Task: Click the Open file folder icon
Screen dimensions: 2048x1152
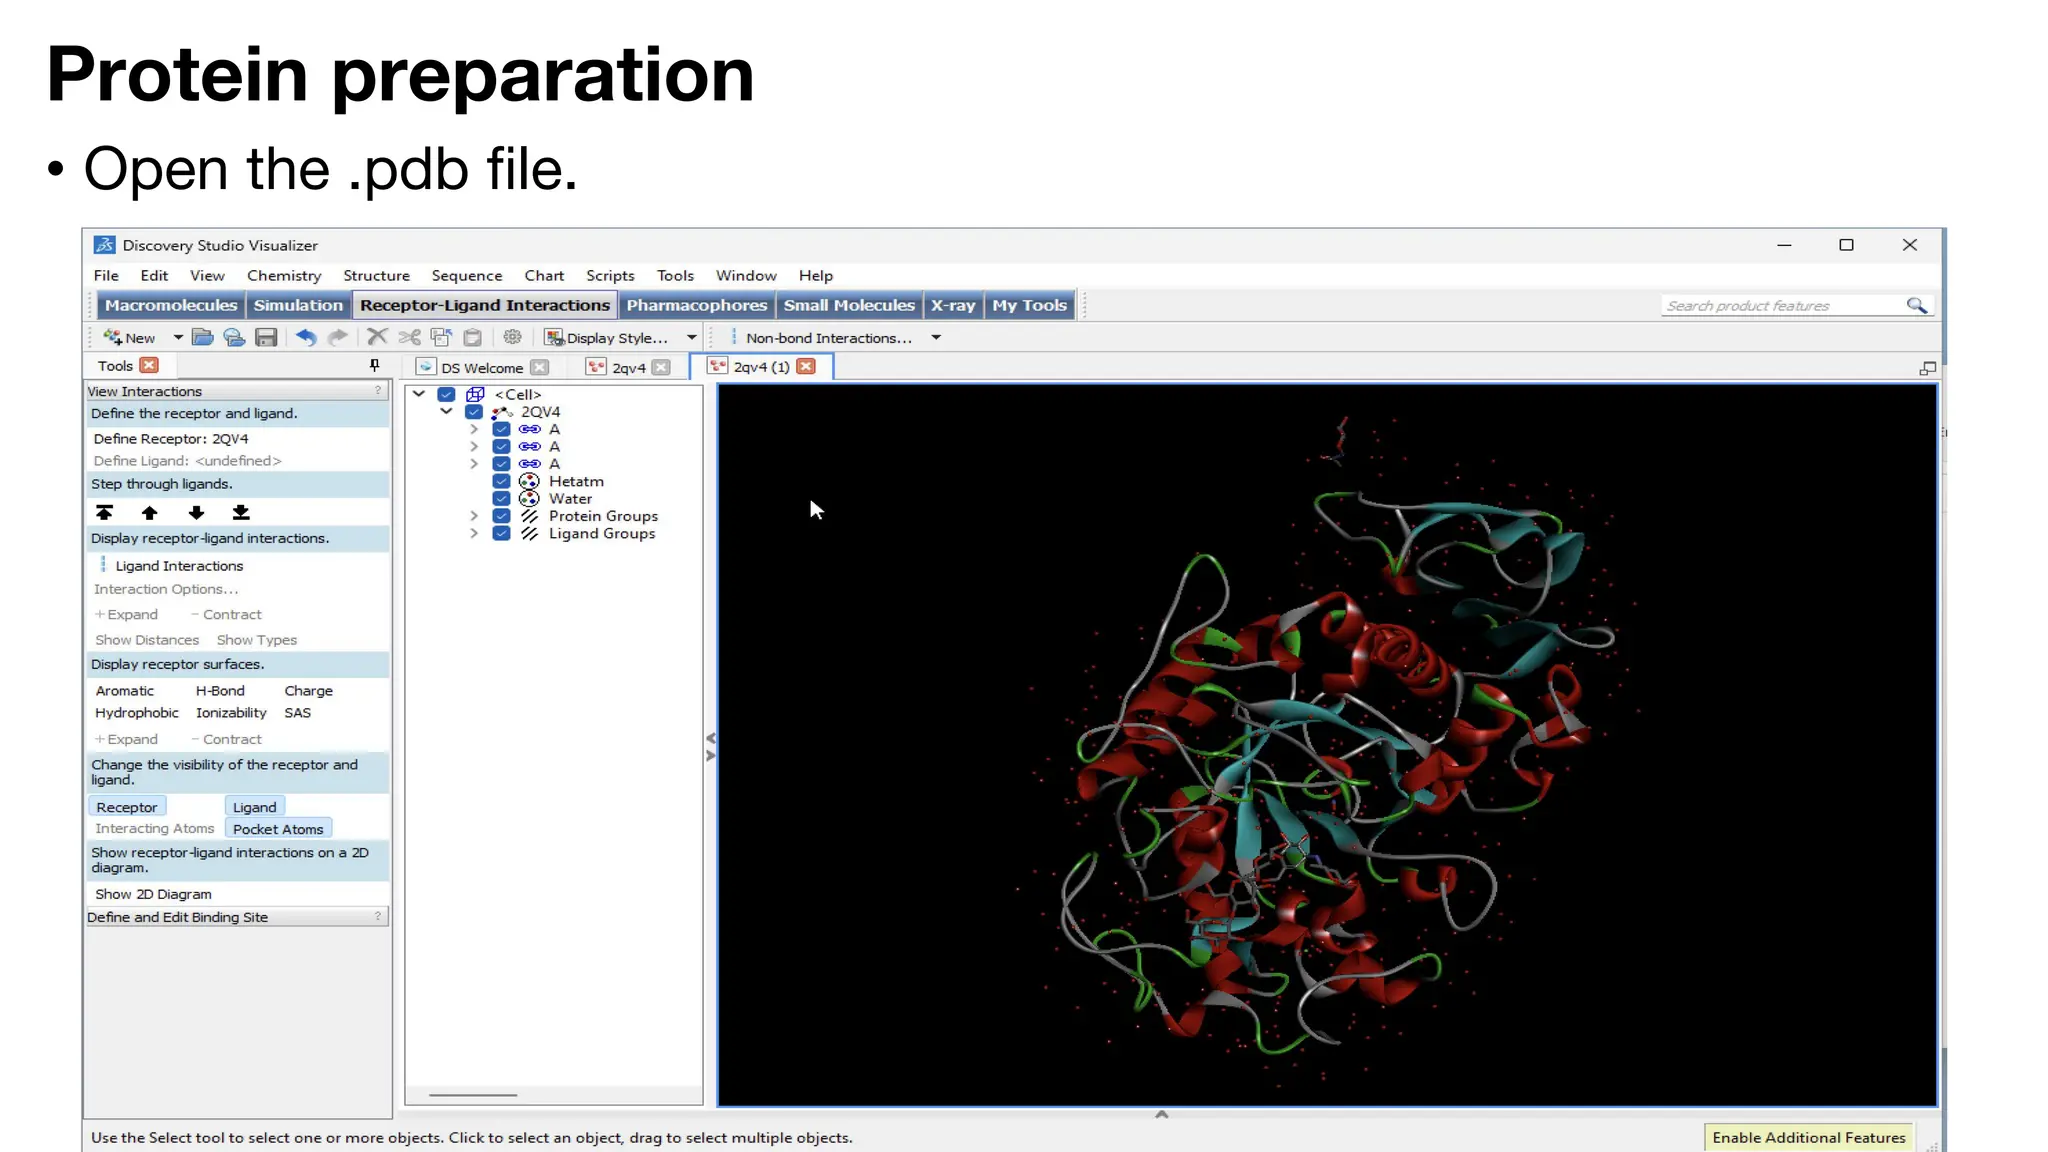Action: coord(203,338)
